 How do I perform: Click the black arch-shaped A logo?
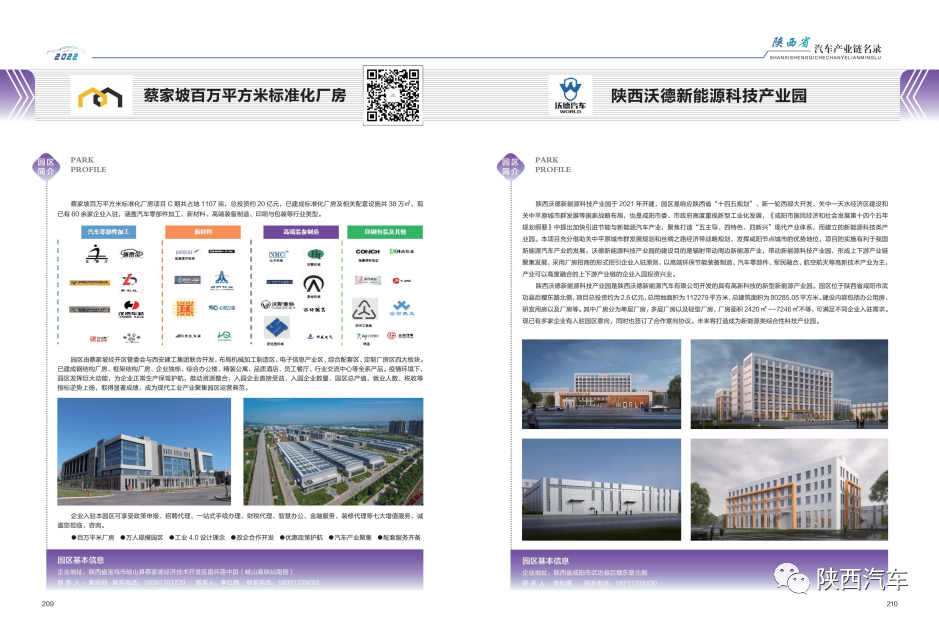point(313,285)
